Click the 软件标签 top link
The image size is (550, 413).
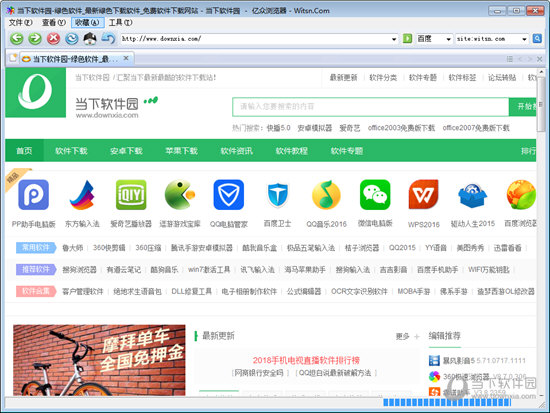[x=462, y=78]
